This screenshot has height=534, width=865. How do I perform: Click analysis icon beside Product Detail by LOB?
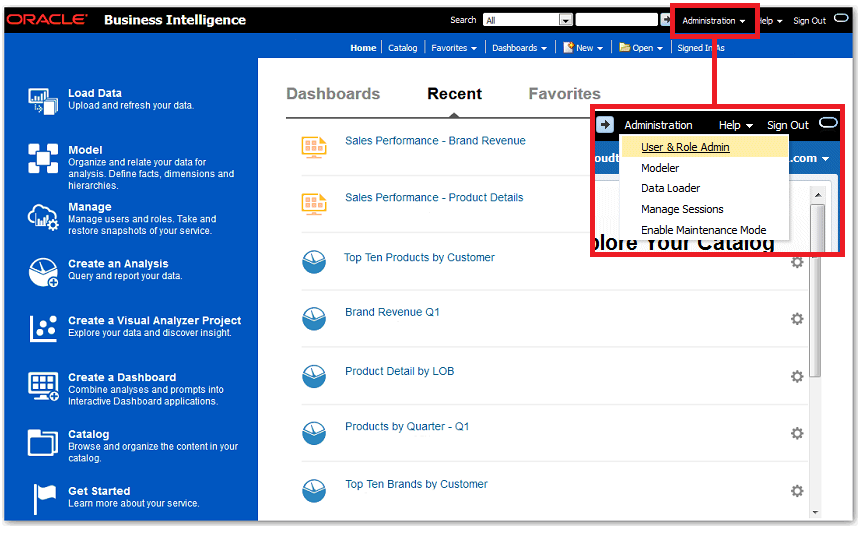point(314,376)
